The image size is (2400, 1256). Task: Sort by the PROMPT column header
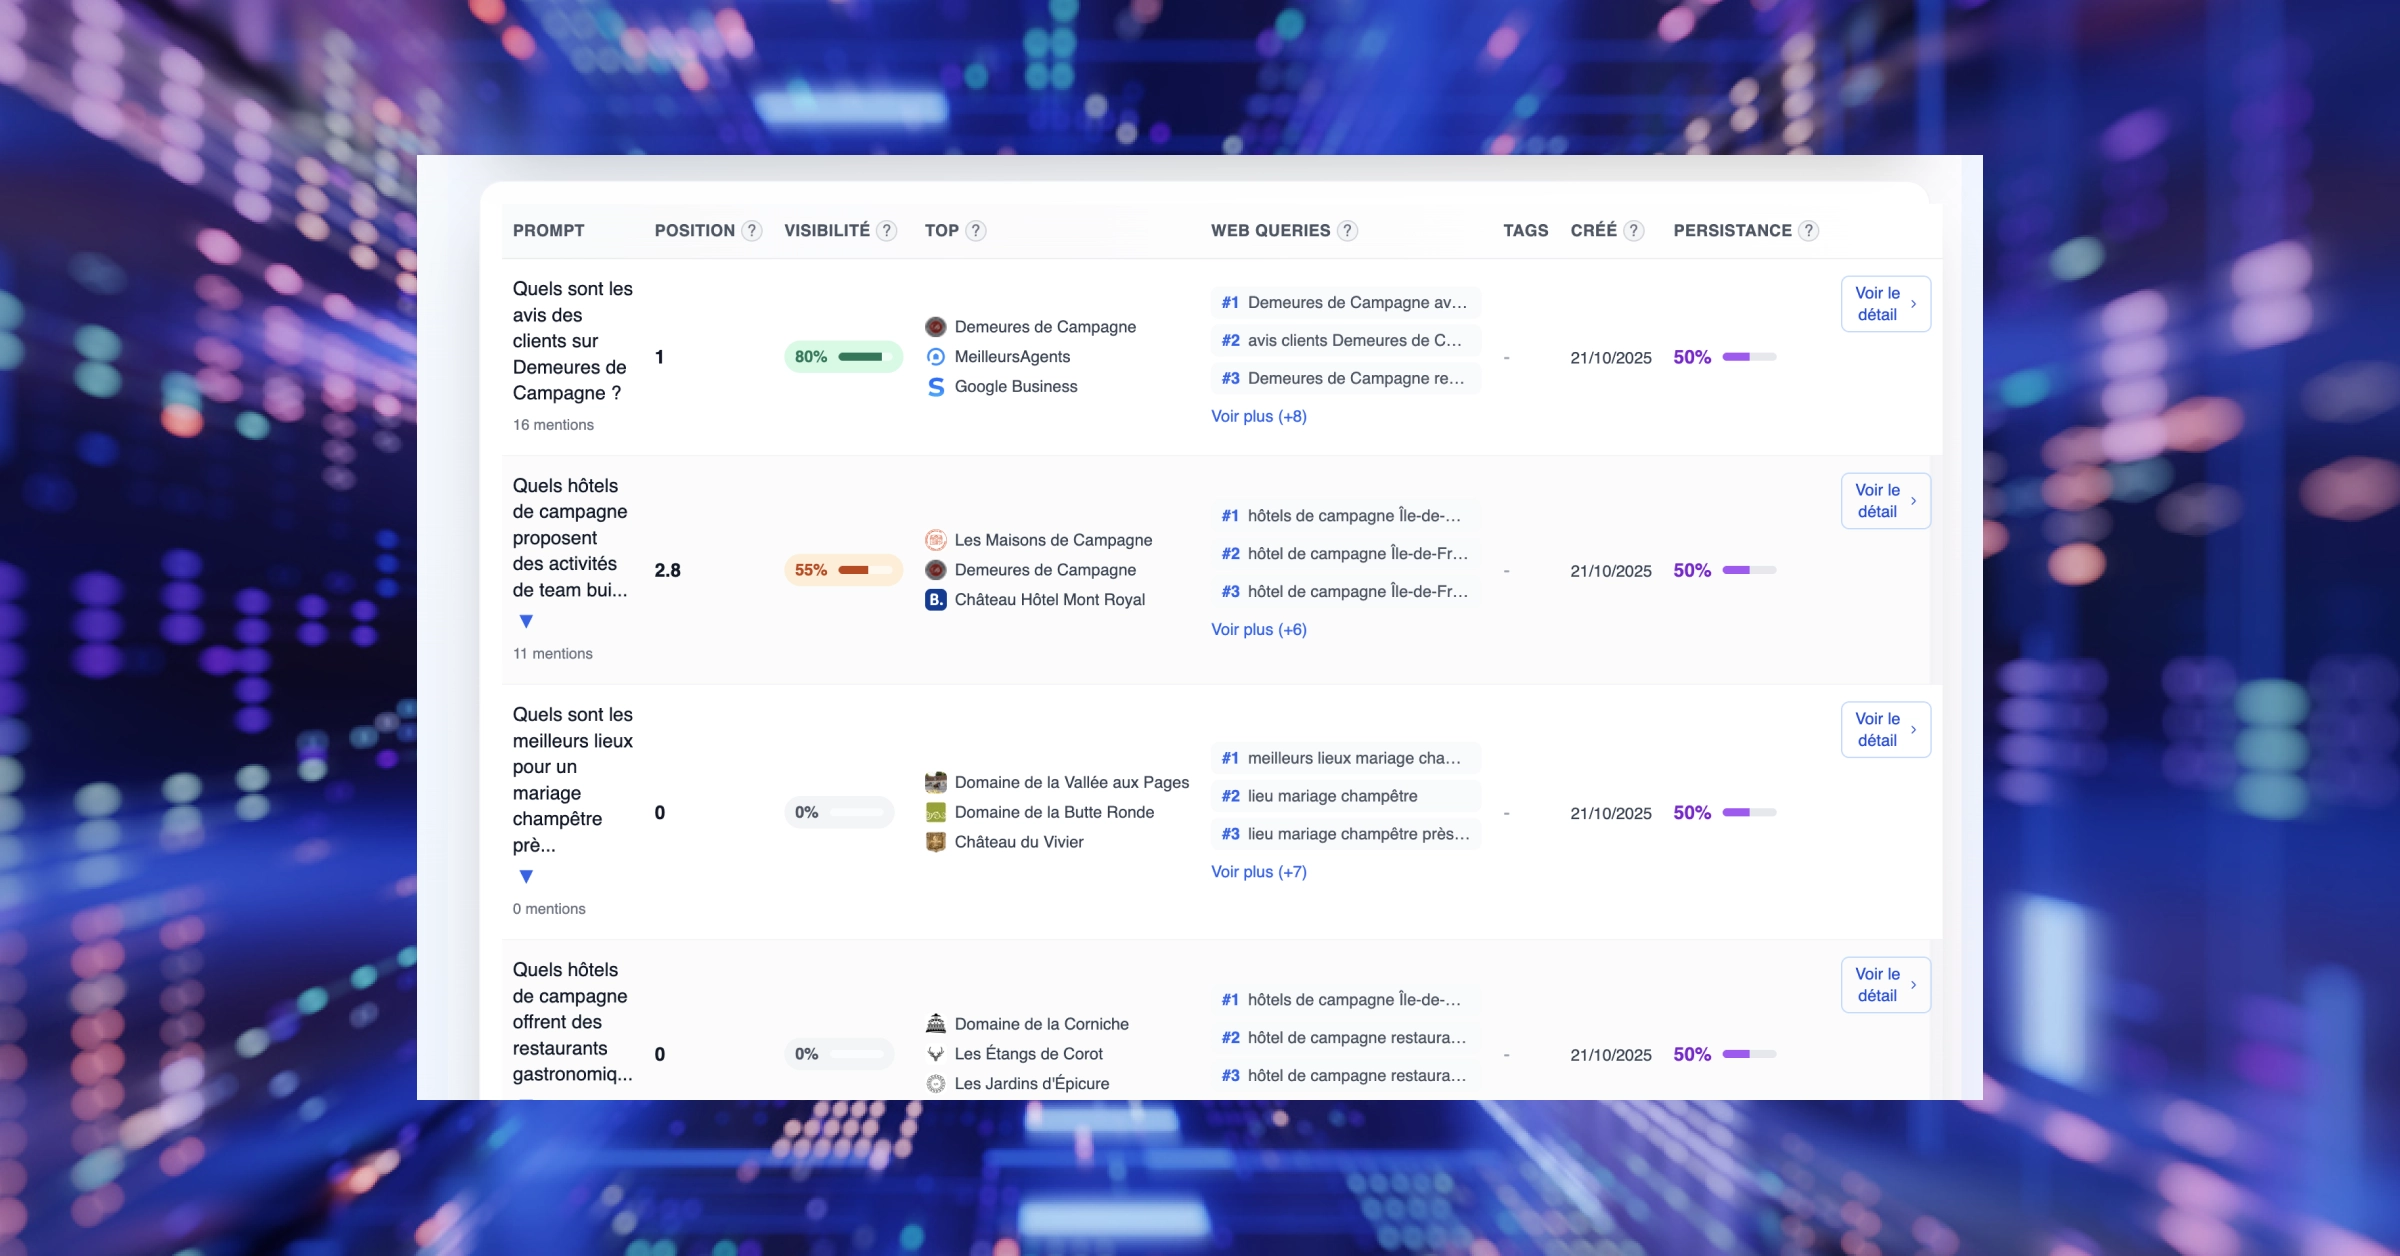click(x=548, y=231)
